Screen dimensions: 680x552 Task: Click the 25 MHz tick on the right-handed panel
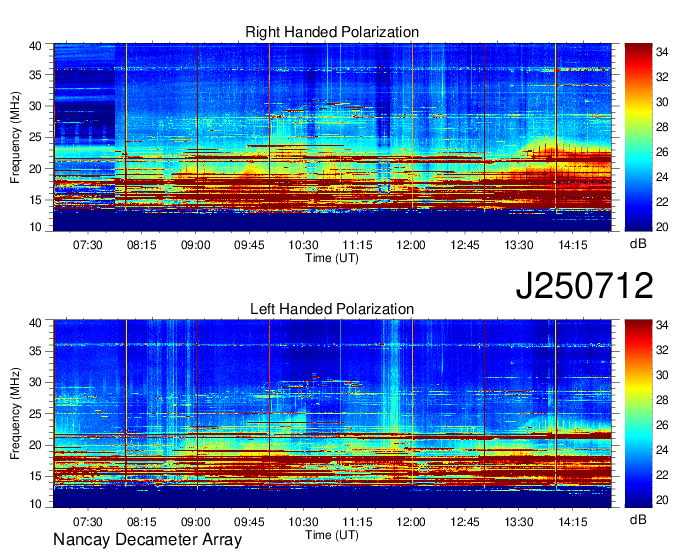point(36,137)
